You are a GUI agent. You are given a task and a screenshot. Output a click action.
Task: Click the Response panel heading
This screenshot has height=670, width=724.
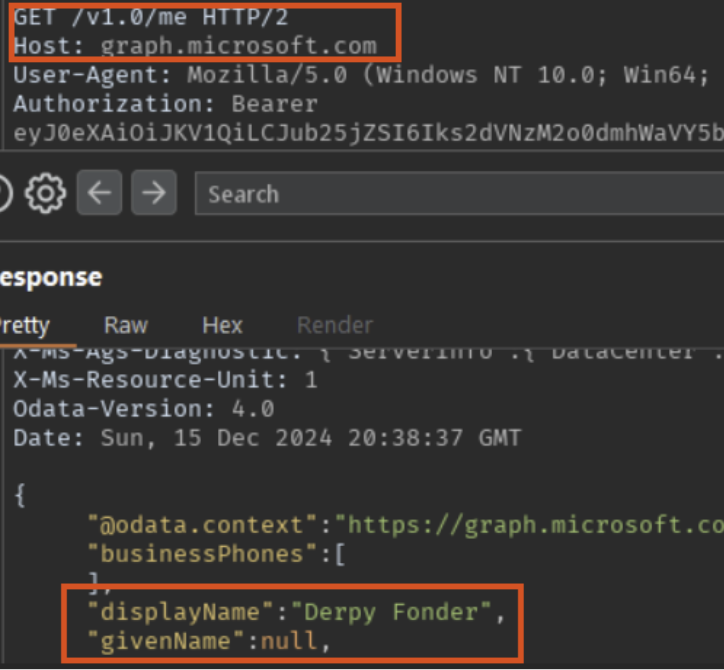(x=50, y=277)
